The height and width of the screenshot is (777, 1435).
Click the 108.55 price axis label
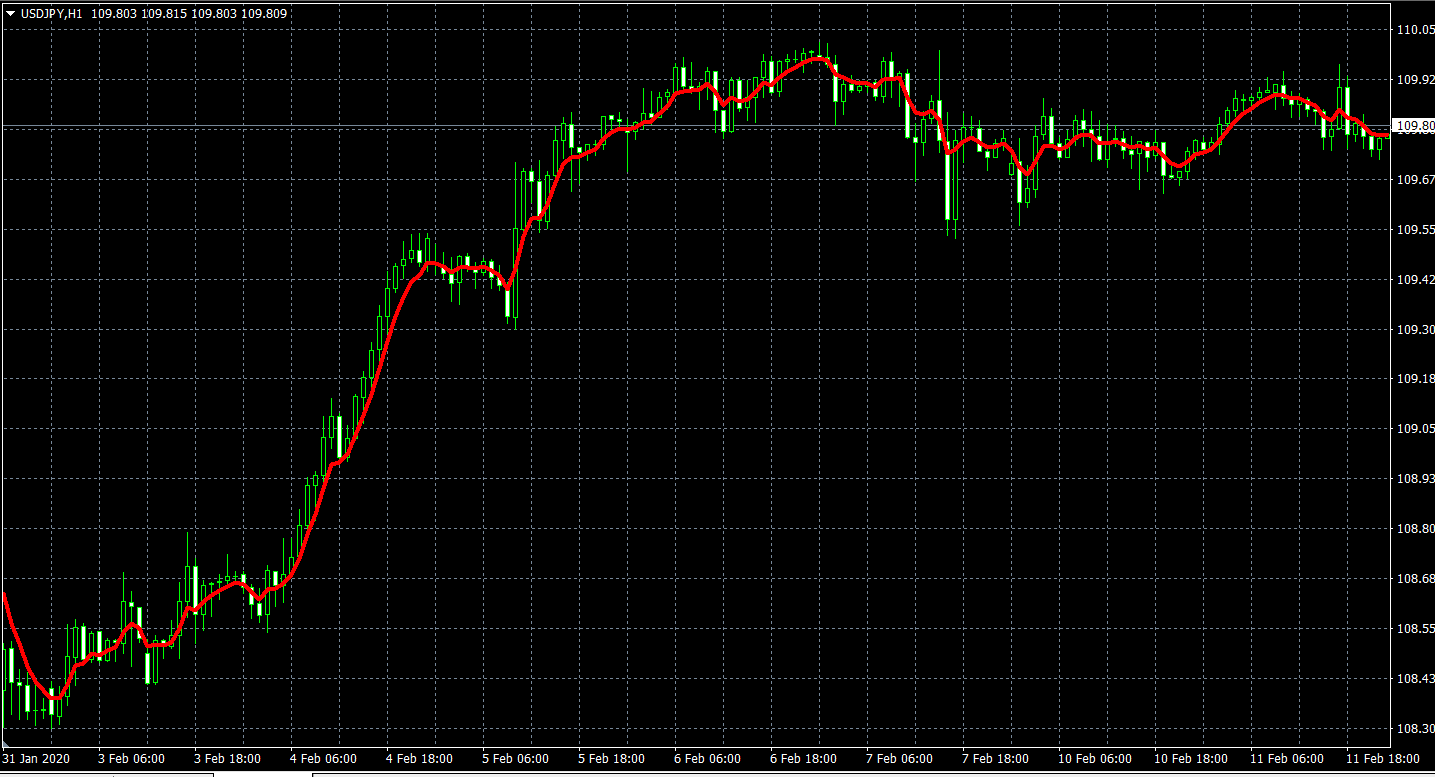tap(1414, 629)
